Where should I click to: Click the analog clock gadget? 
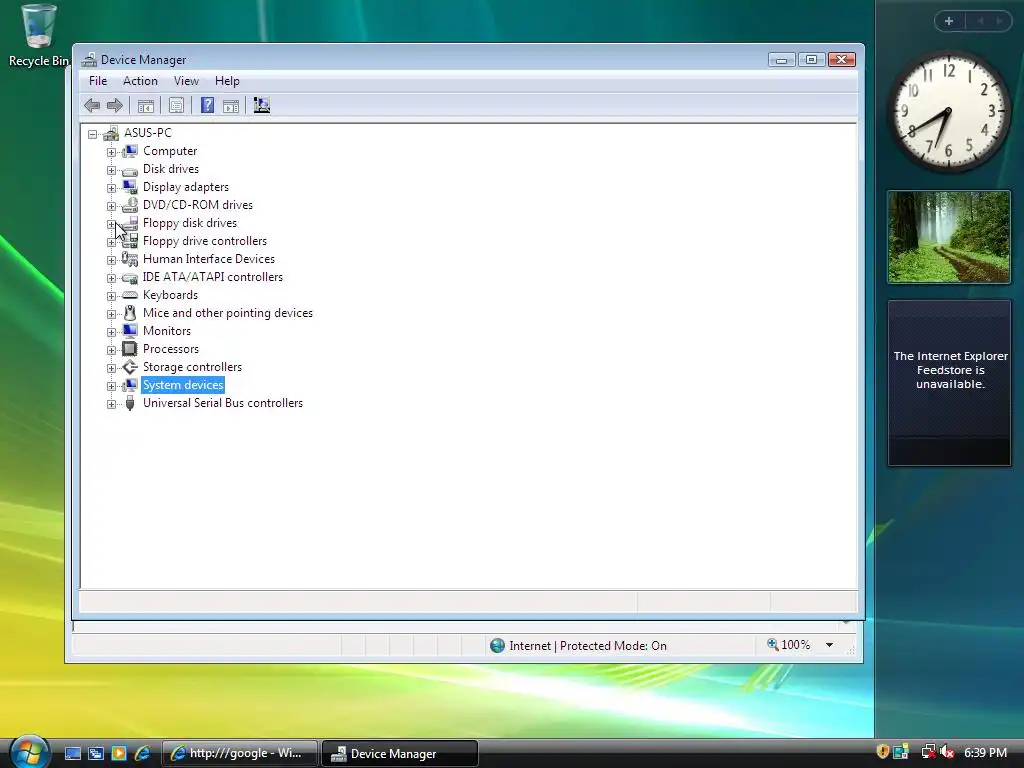949,111
